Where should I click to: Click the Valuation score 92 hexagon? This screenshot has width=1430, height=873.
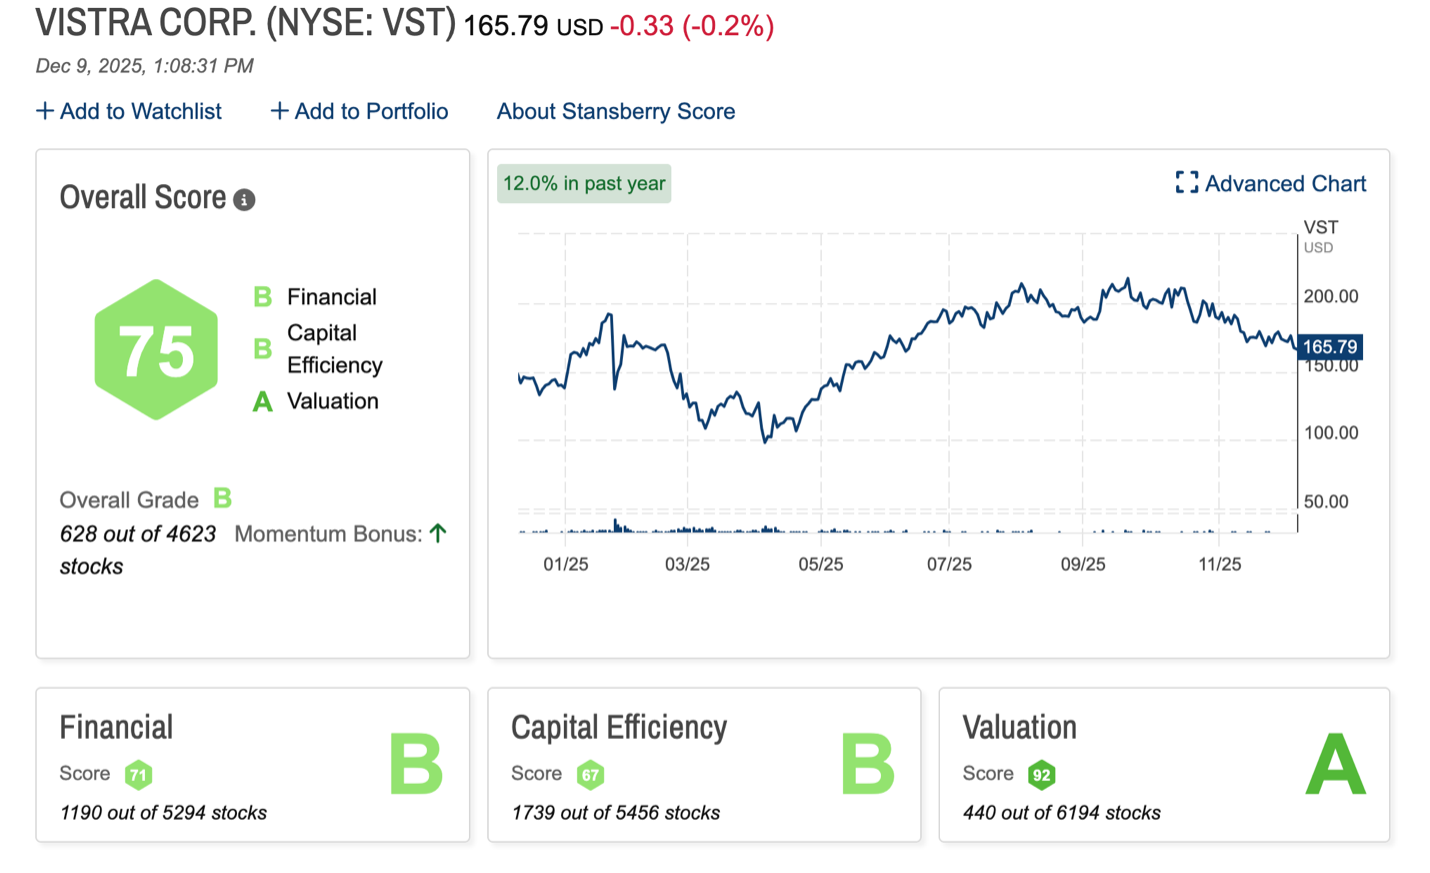[x=1041, y=774]
